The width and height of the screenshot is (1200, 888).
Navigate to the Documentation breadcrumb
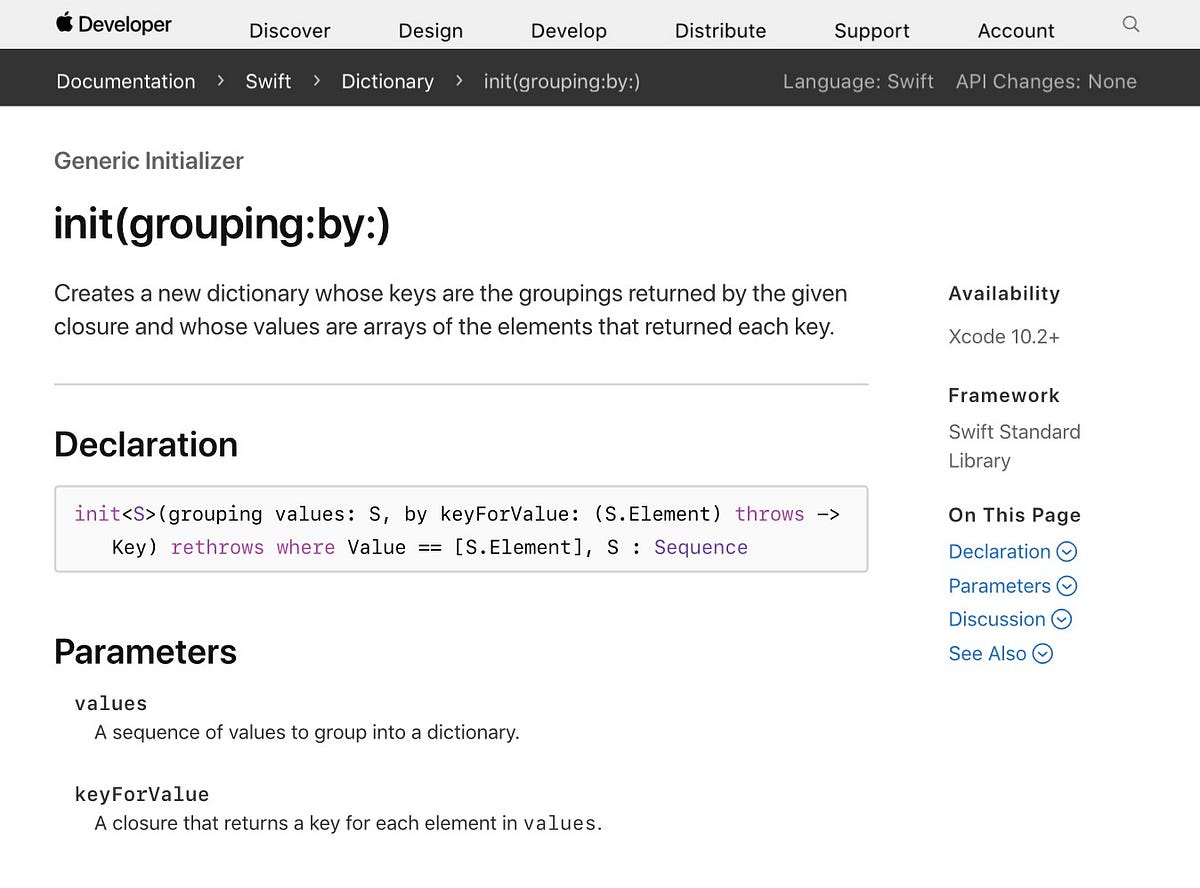tap(125, 81)
